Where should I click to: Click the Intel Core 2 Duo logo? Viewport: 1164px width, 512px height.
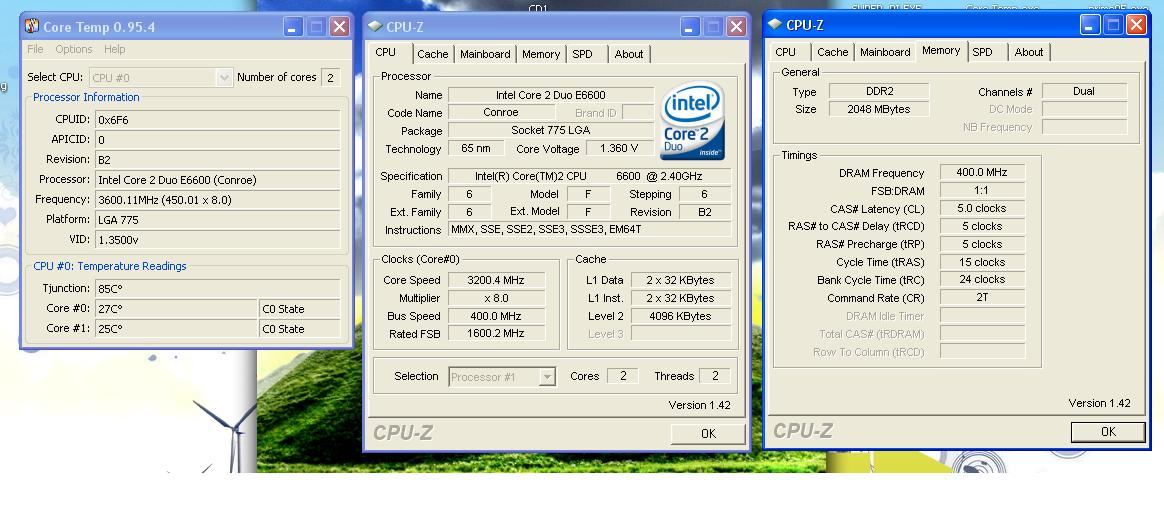click(693, 120)
